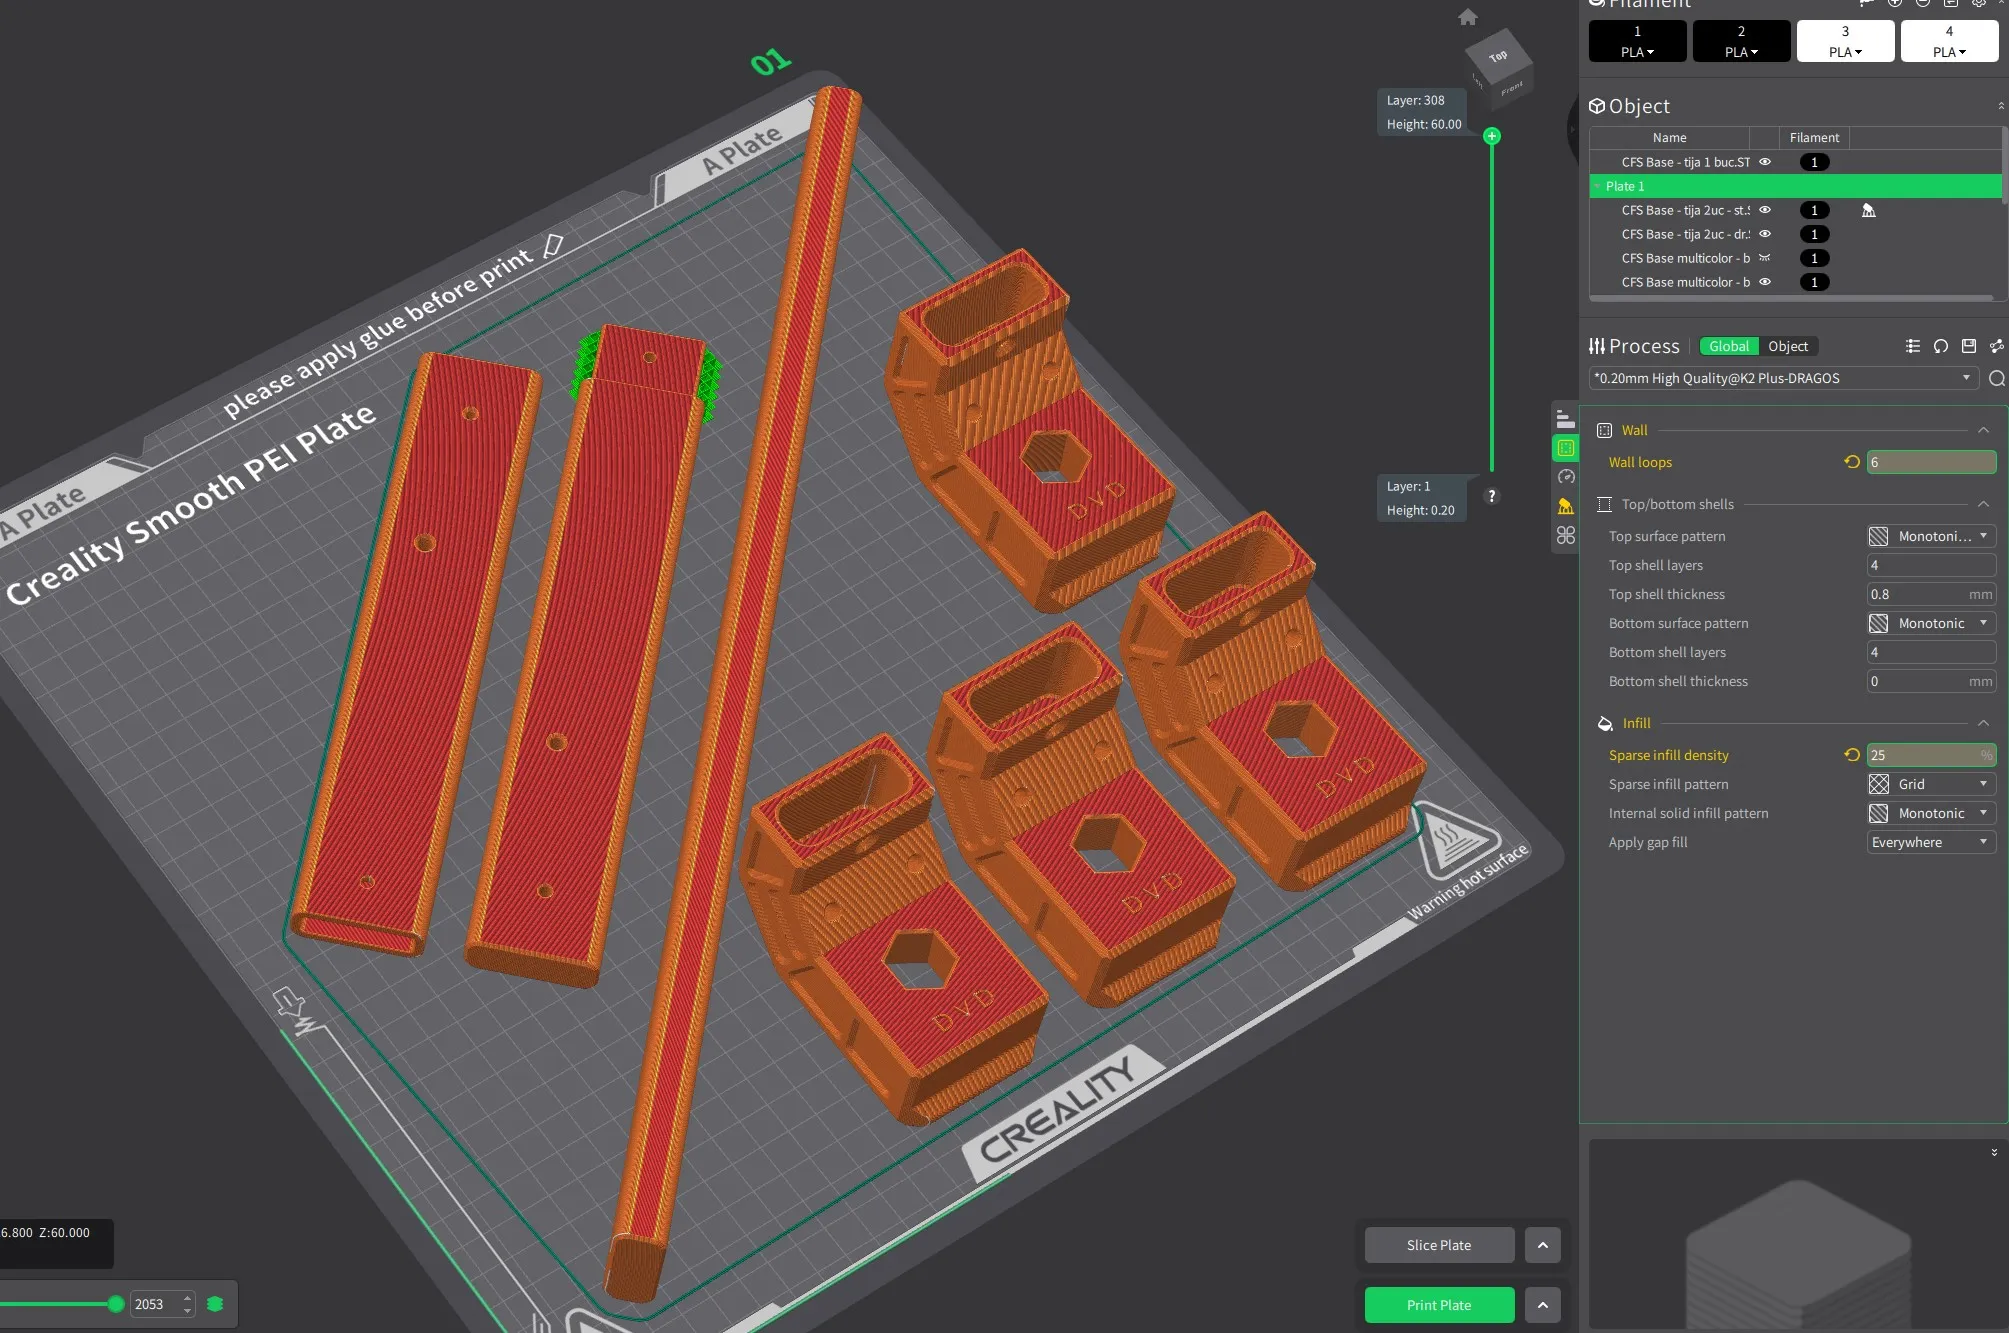2009x1333 pixels.
Task: Click the top handle of layer slider
Action: pyautogui.click(x=1491, y=136)
